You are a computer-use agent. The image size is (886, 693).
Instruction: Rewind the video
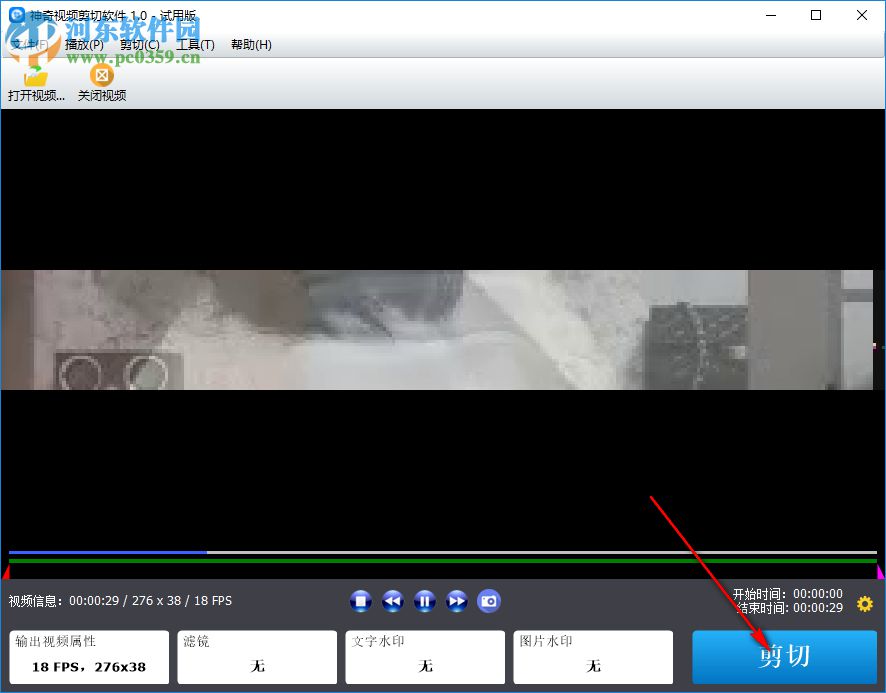[393, 601]
